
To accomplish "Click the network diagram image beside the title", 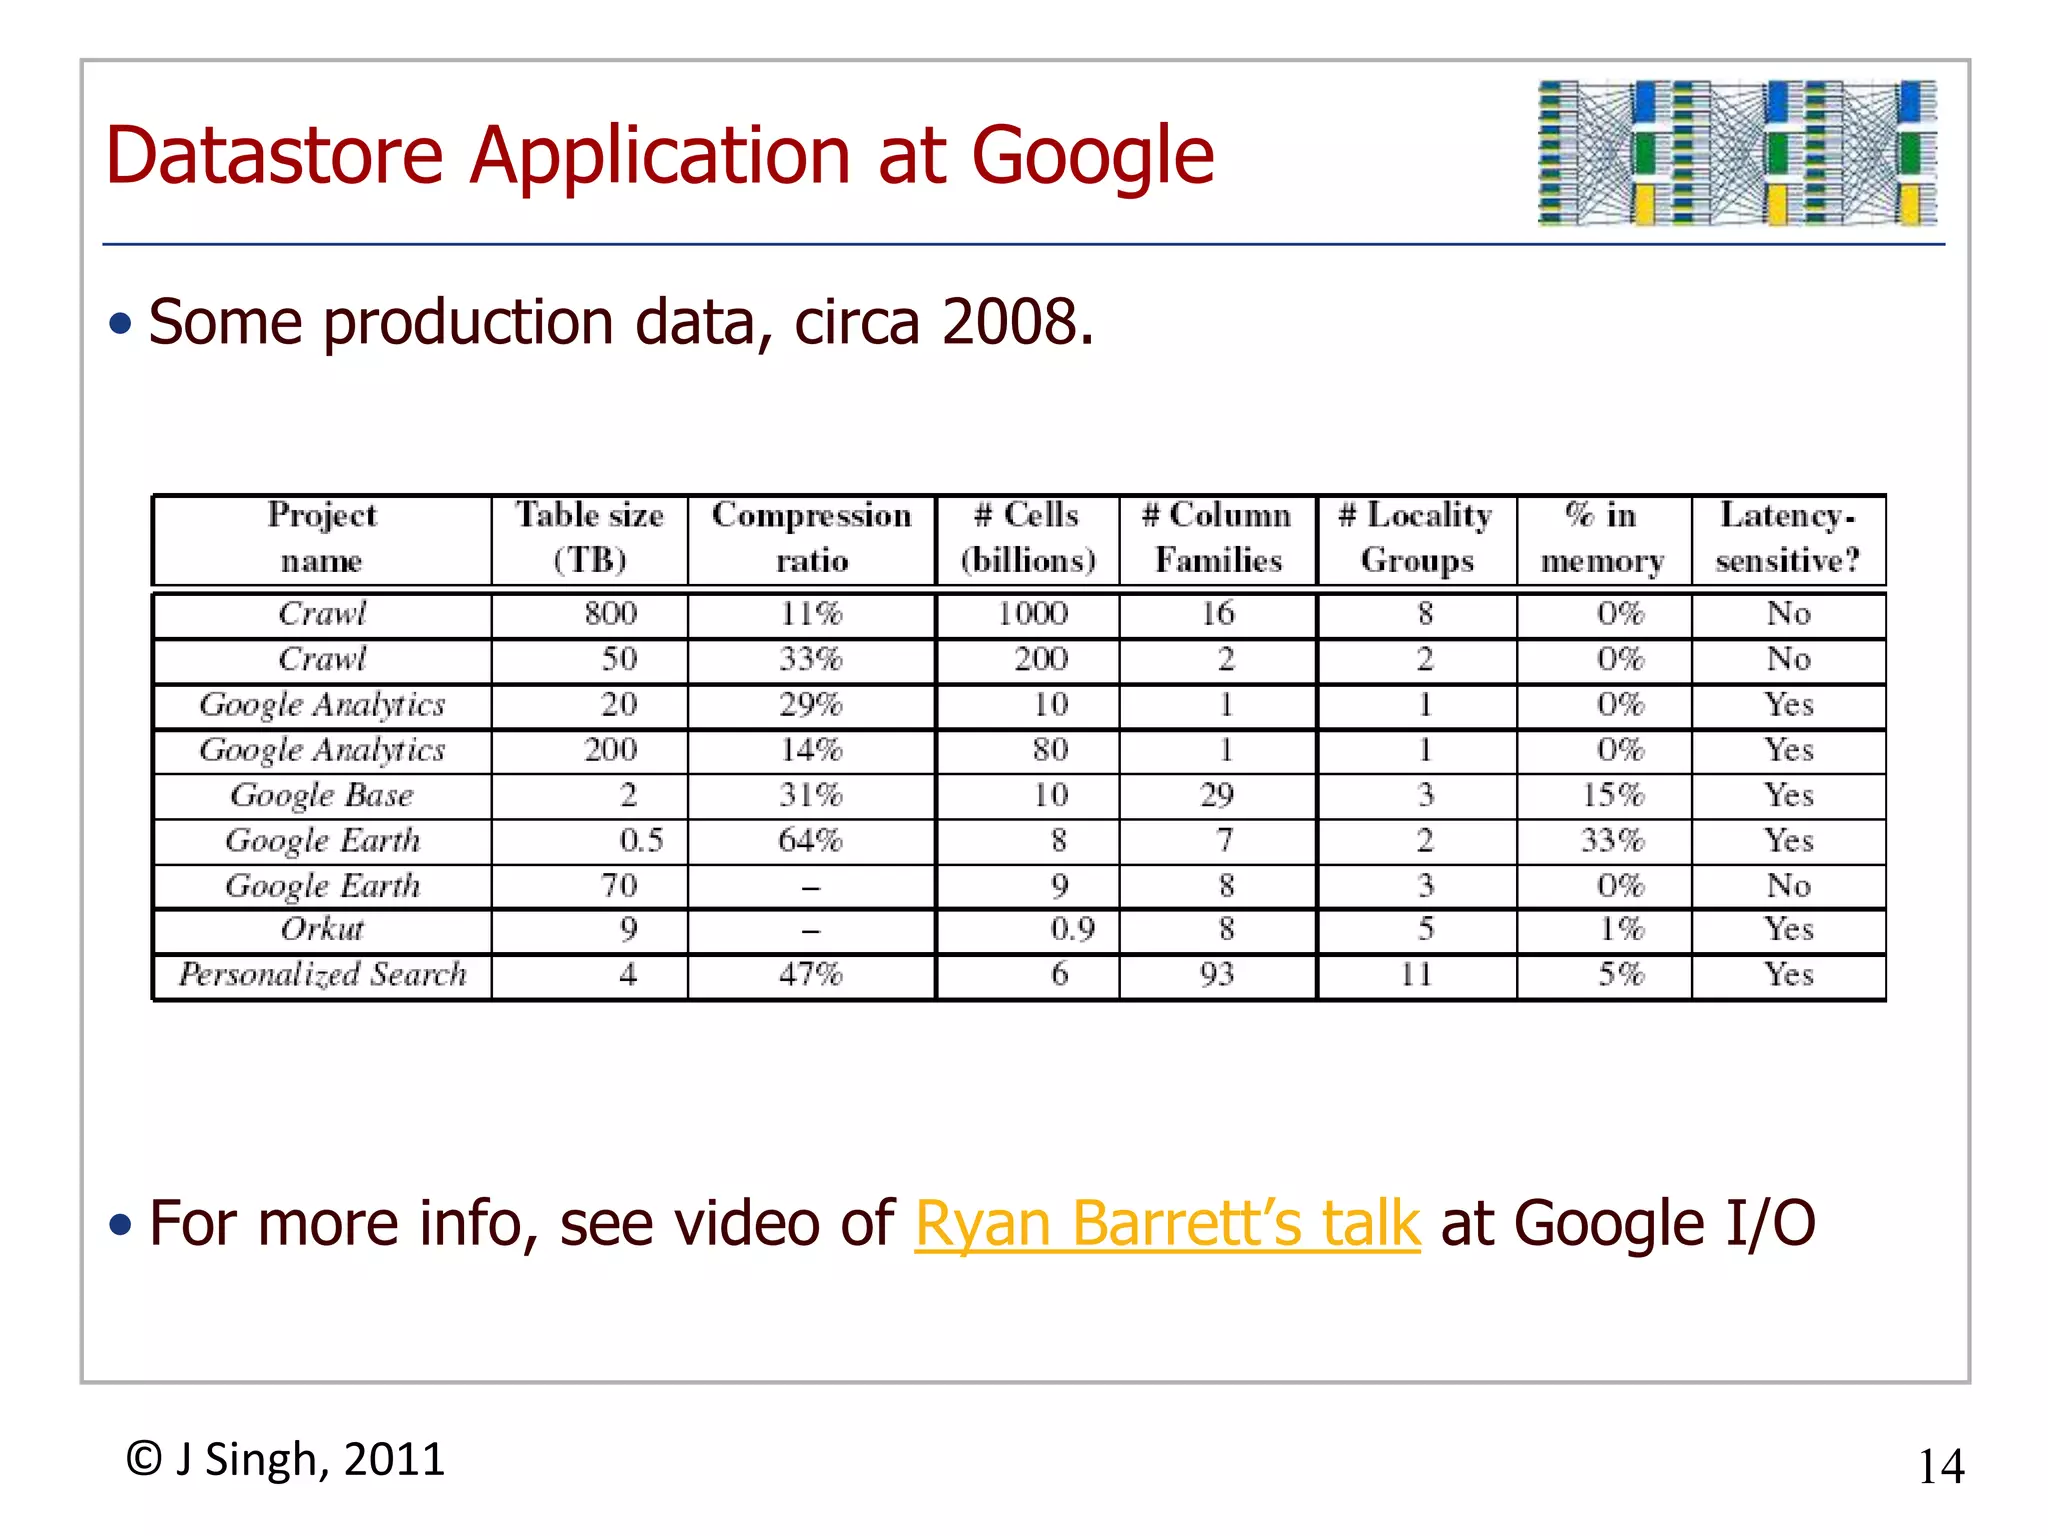I will (1738, 153).
